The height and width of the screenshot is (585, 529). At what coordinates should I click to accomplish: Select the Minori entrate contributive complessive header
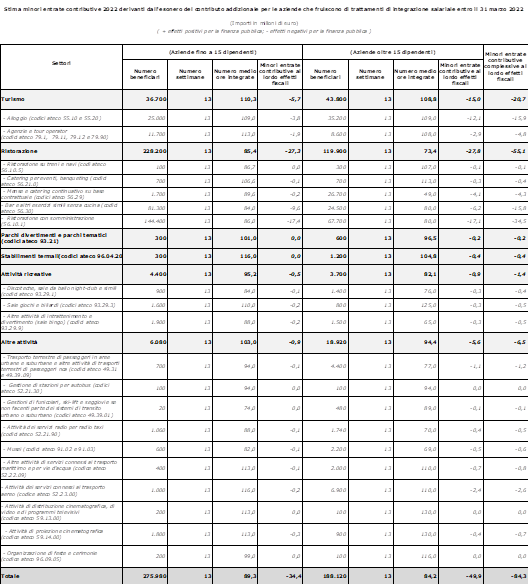pos(505,66)
